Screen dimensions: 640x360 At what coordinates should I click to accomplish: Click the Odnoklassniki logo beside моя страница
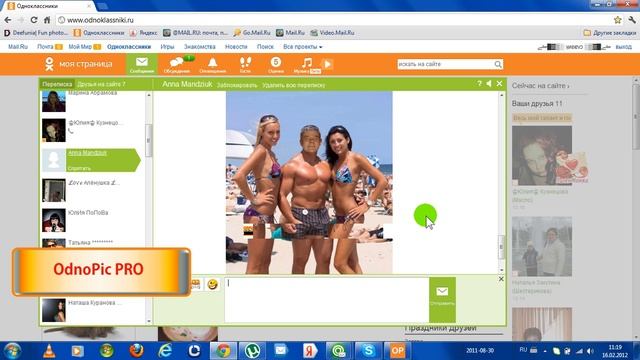49,64
